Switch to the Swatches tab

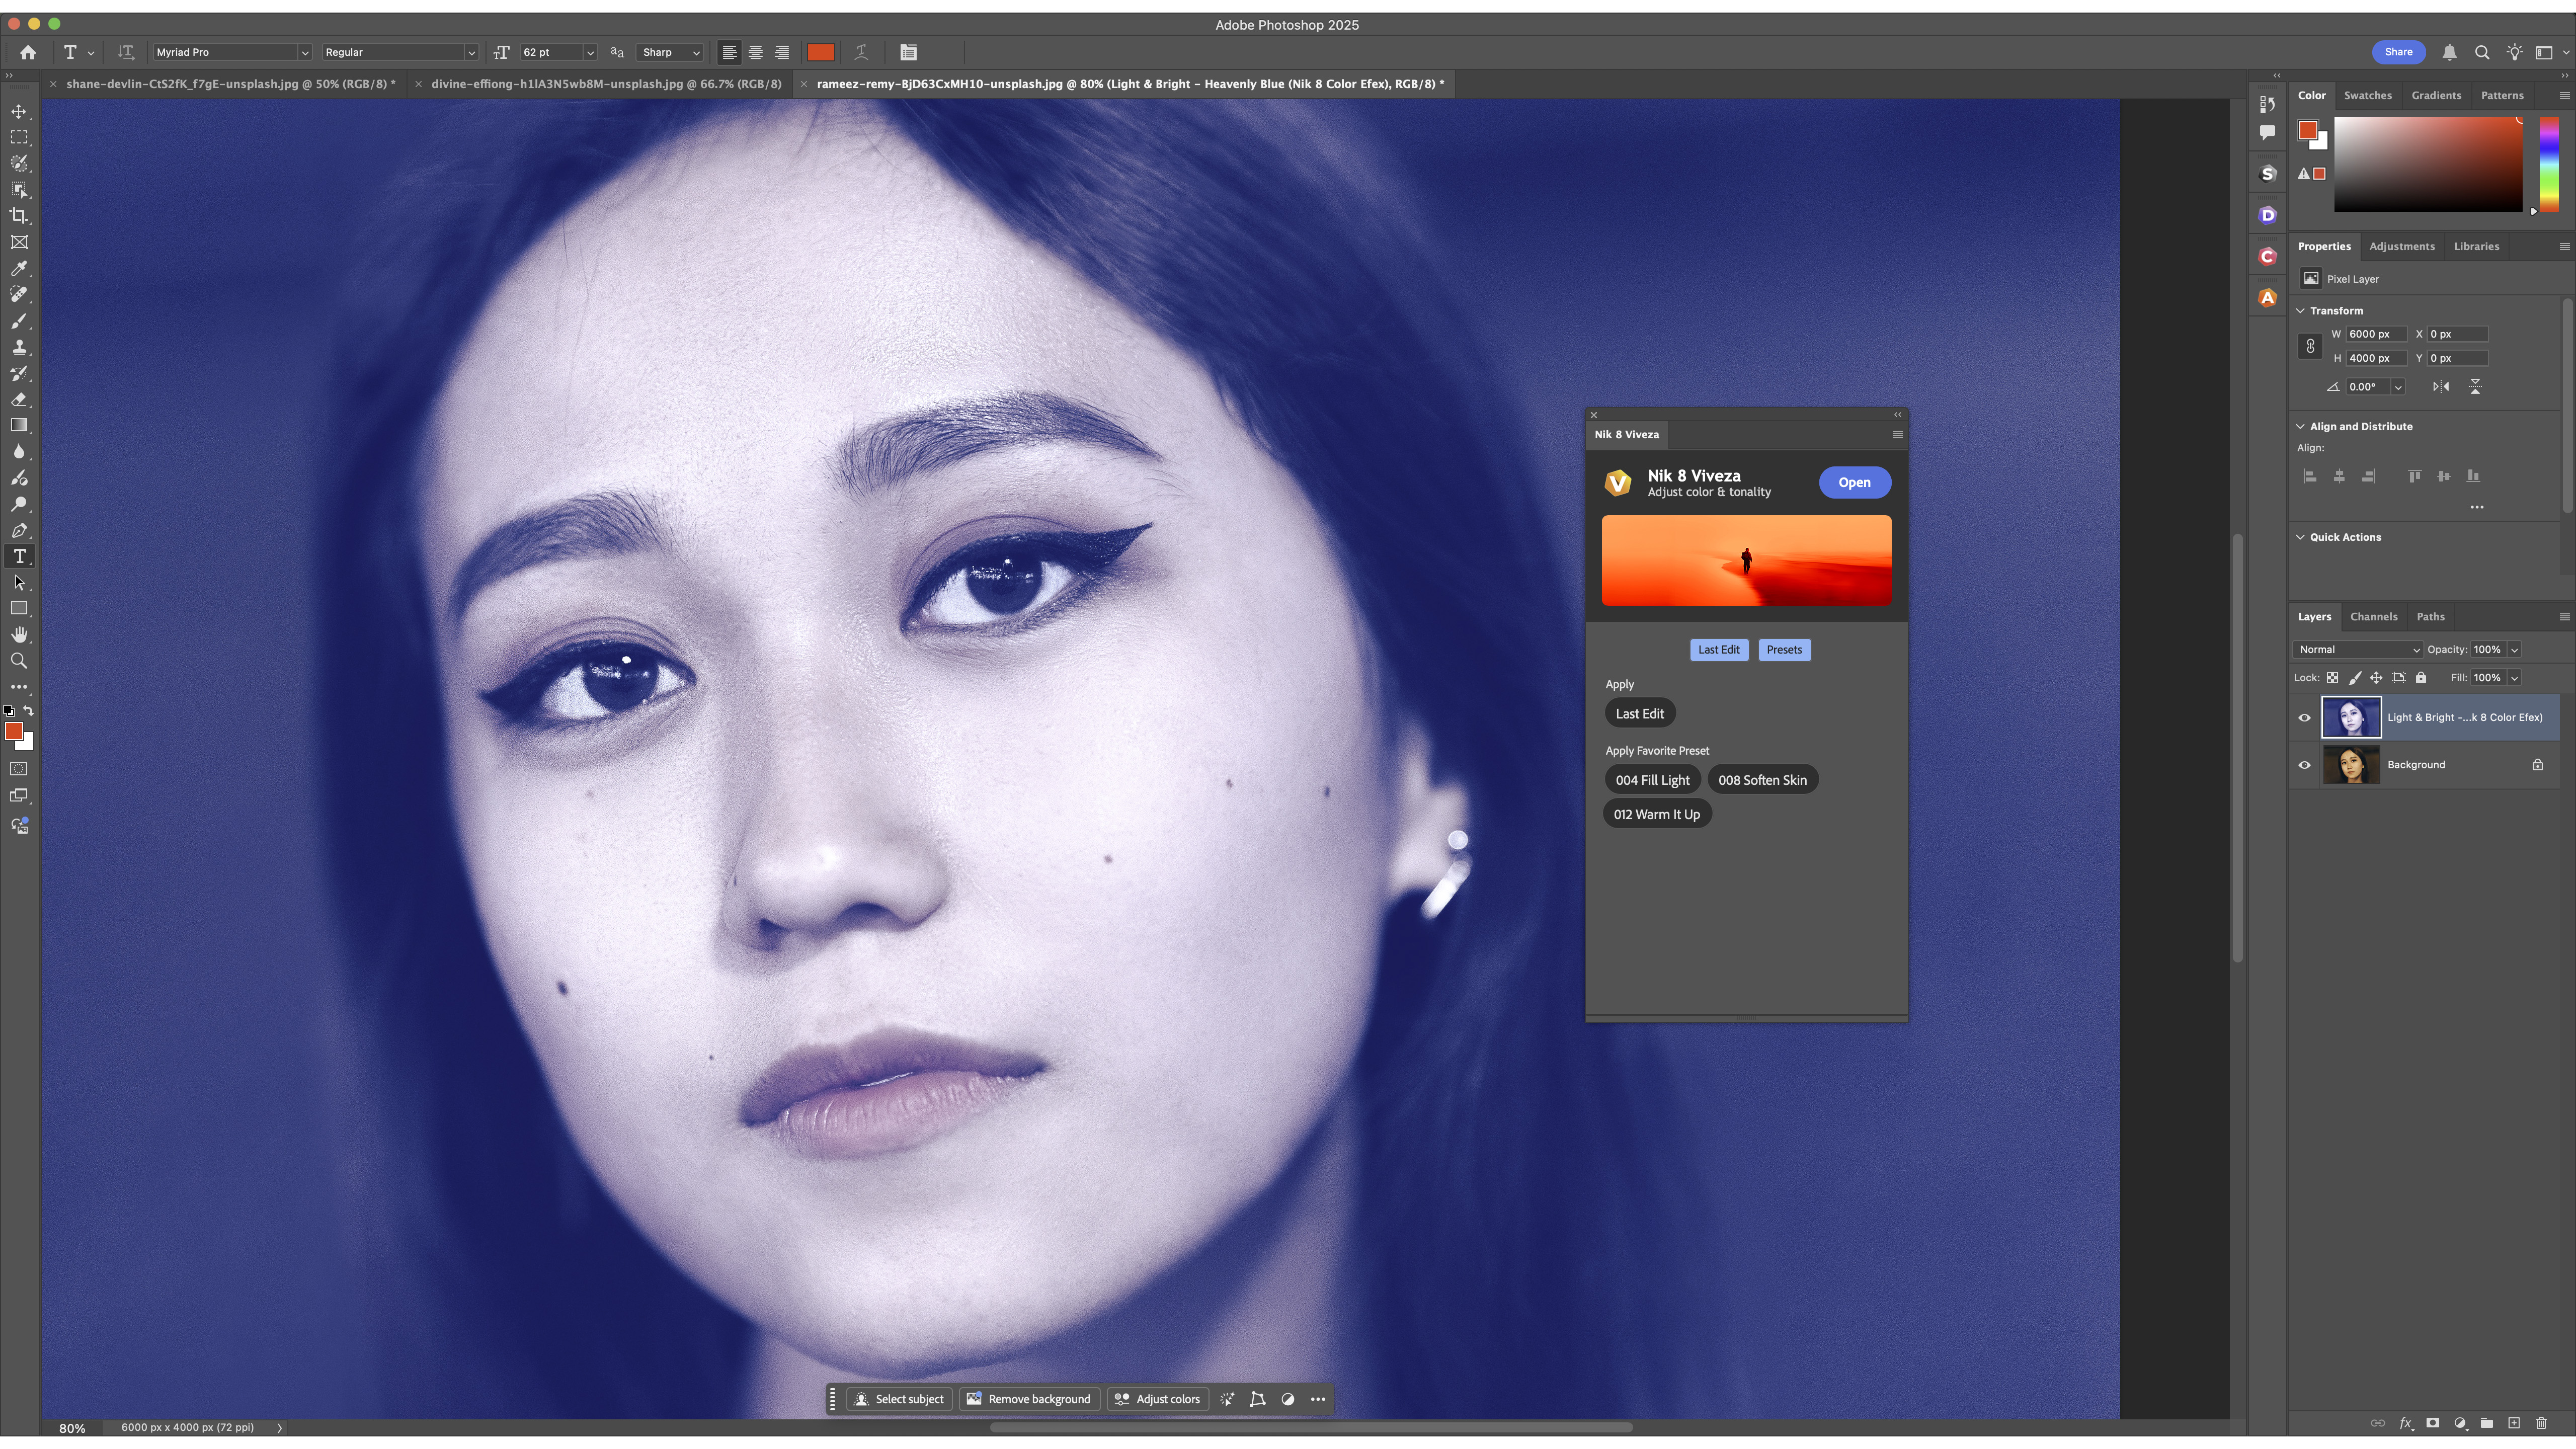[2368, 95]
